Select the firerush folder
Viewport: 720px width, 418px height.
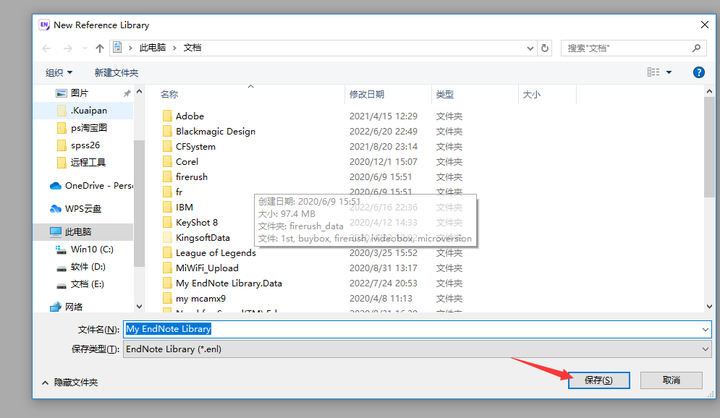[191, 177]
